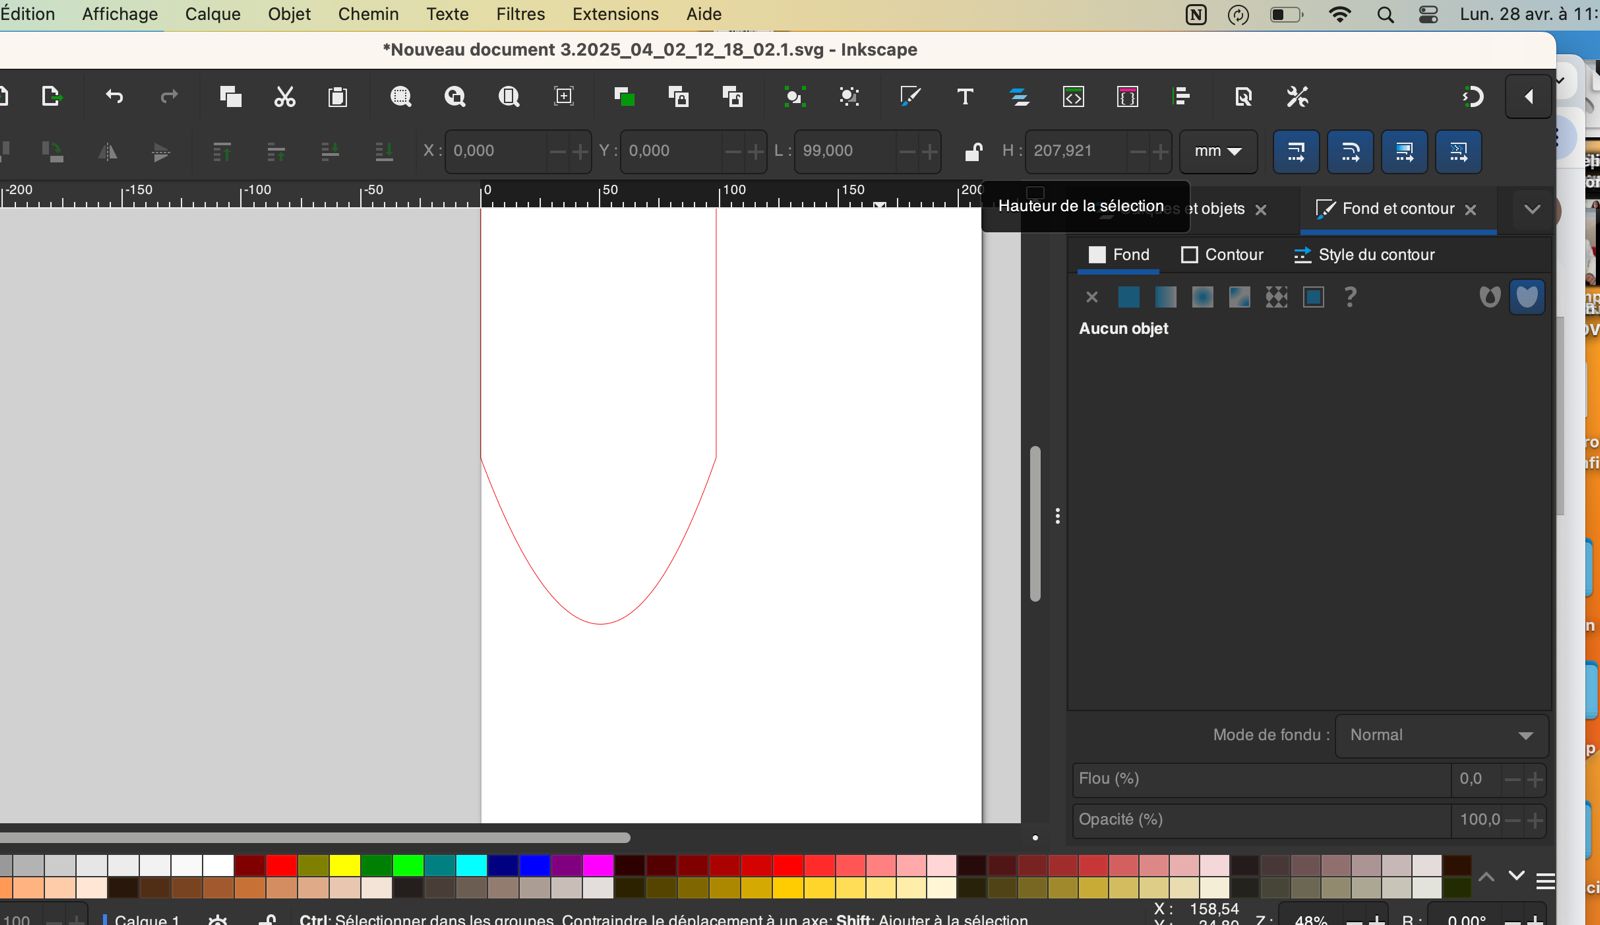Open the Style du contour tab
1600x925 pixels.
pos(1364,255)
